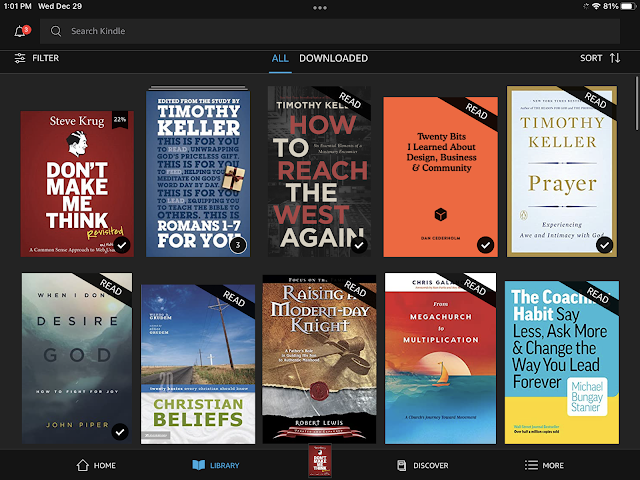Image resolution: width=640 pixels, height=480 pixels.
Task: Tap checkmark on Twenty Bits book
Action: click(x=485, y=245)
